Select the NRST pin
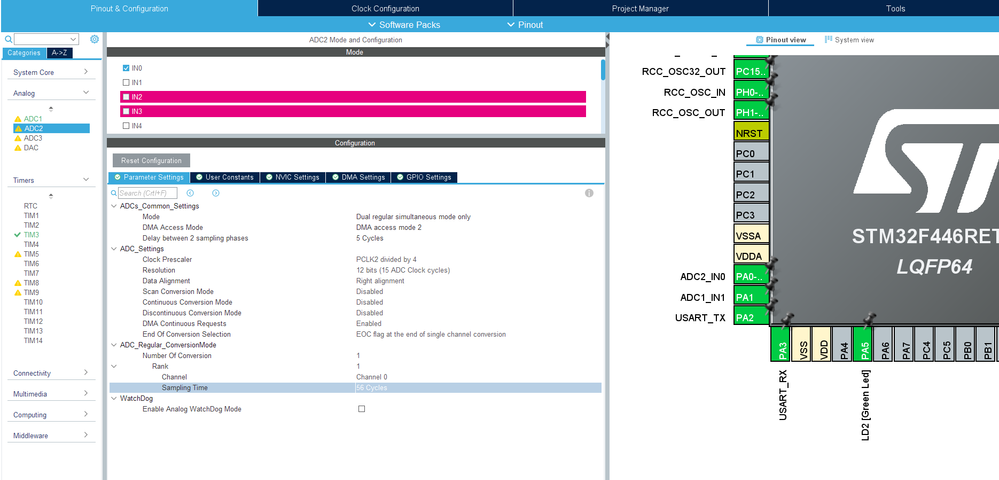999x480 pixels. click(x=751, y=133)
